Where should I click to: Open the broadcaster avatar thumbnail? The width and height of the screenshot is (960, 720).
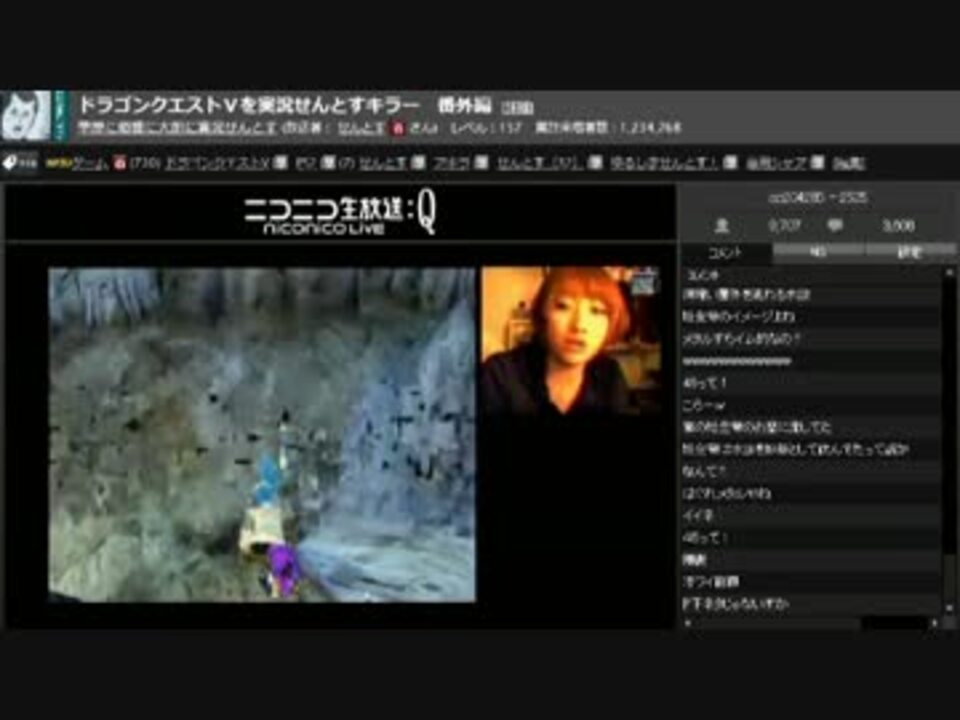[x=26, y=116]
